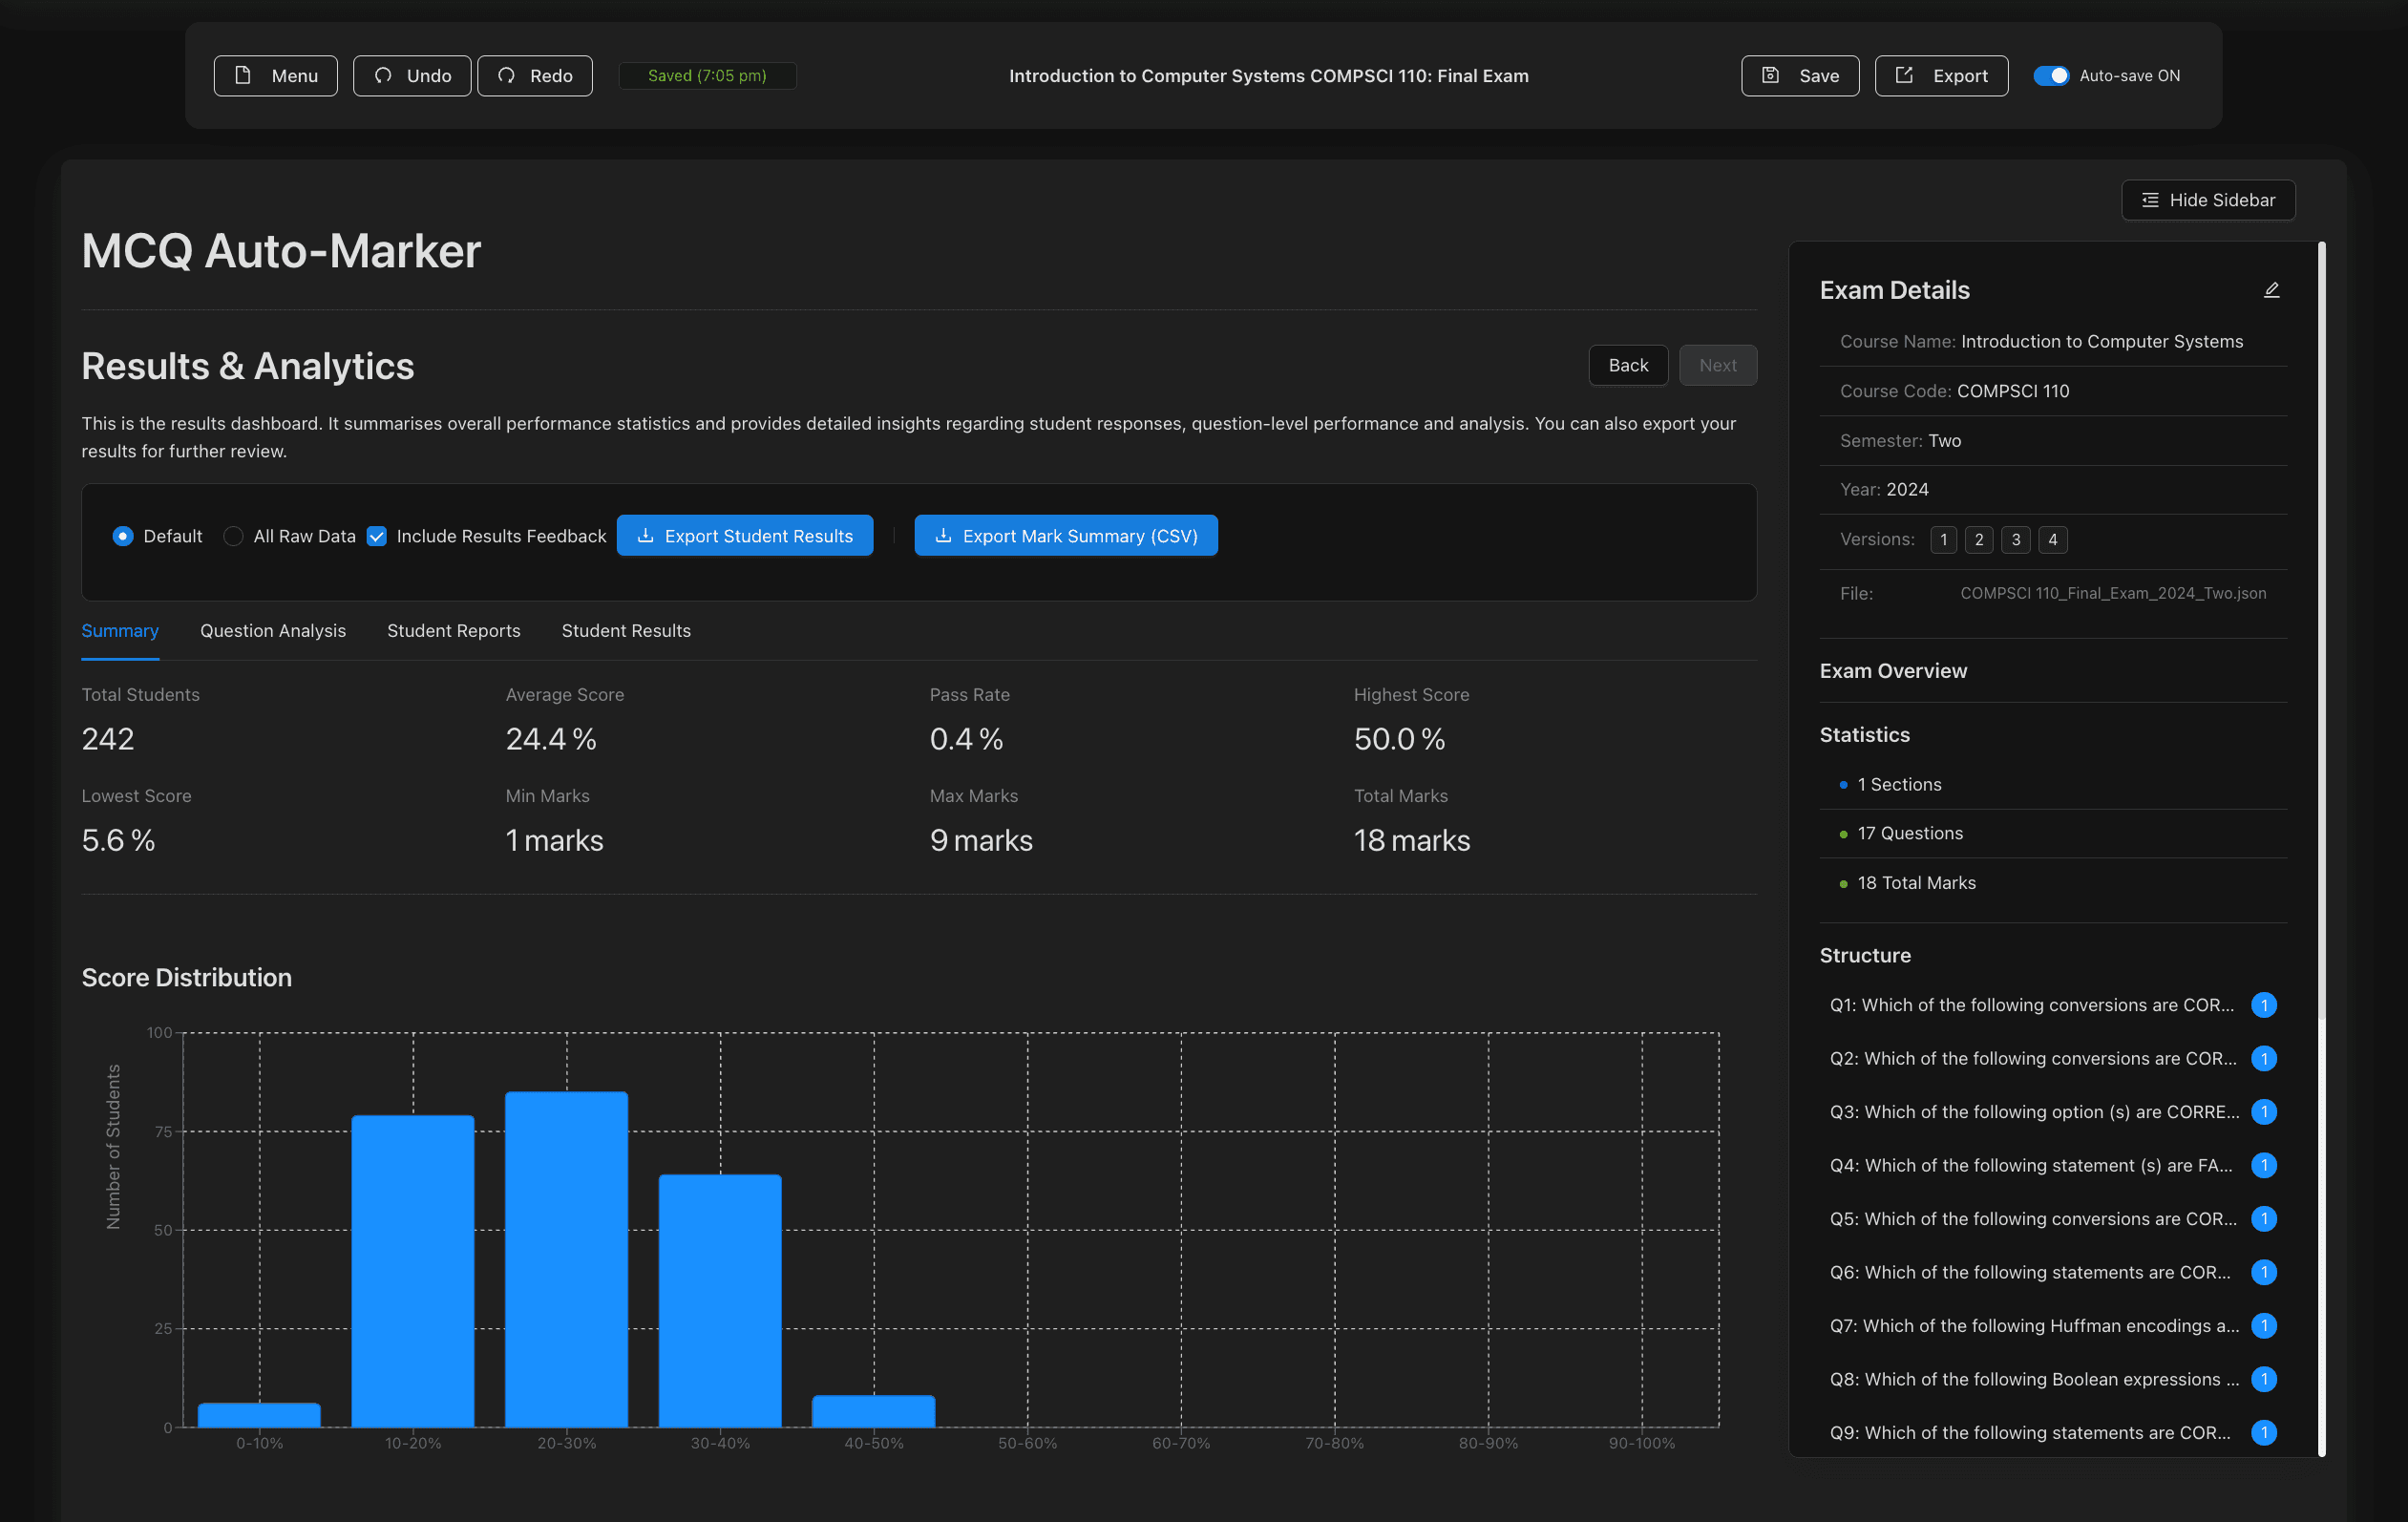This screenshot has width=2408, height=1522.
Task: Uncheck Include Results Feedback checkbox
Action: tap(377, 536)
